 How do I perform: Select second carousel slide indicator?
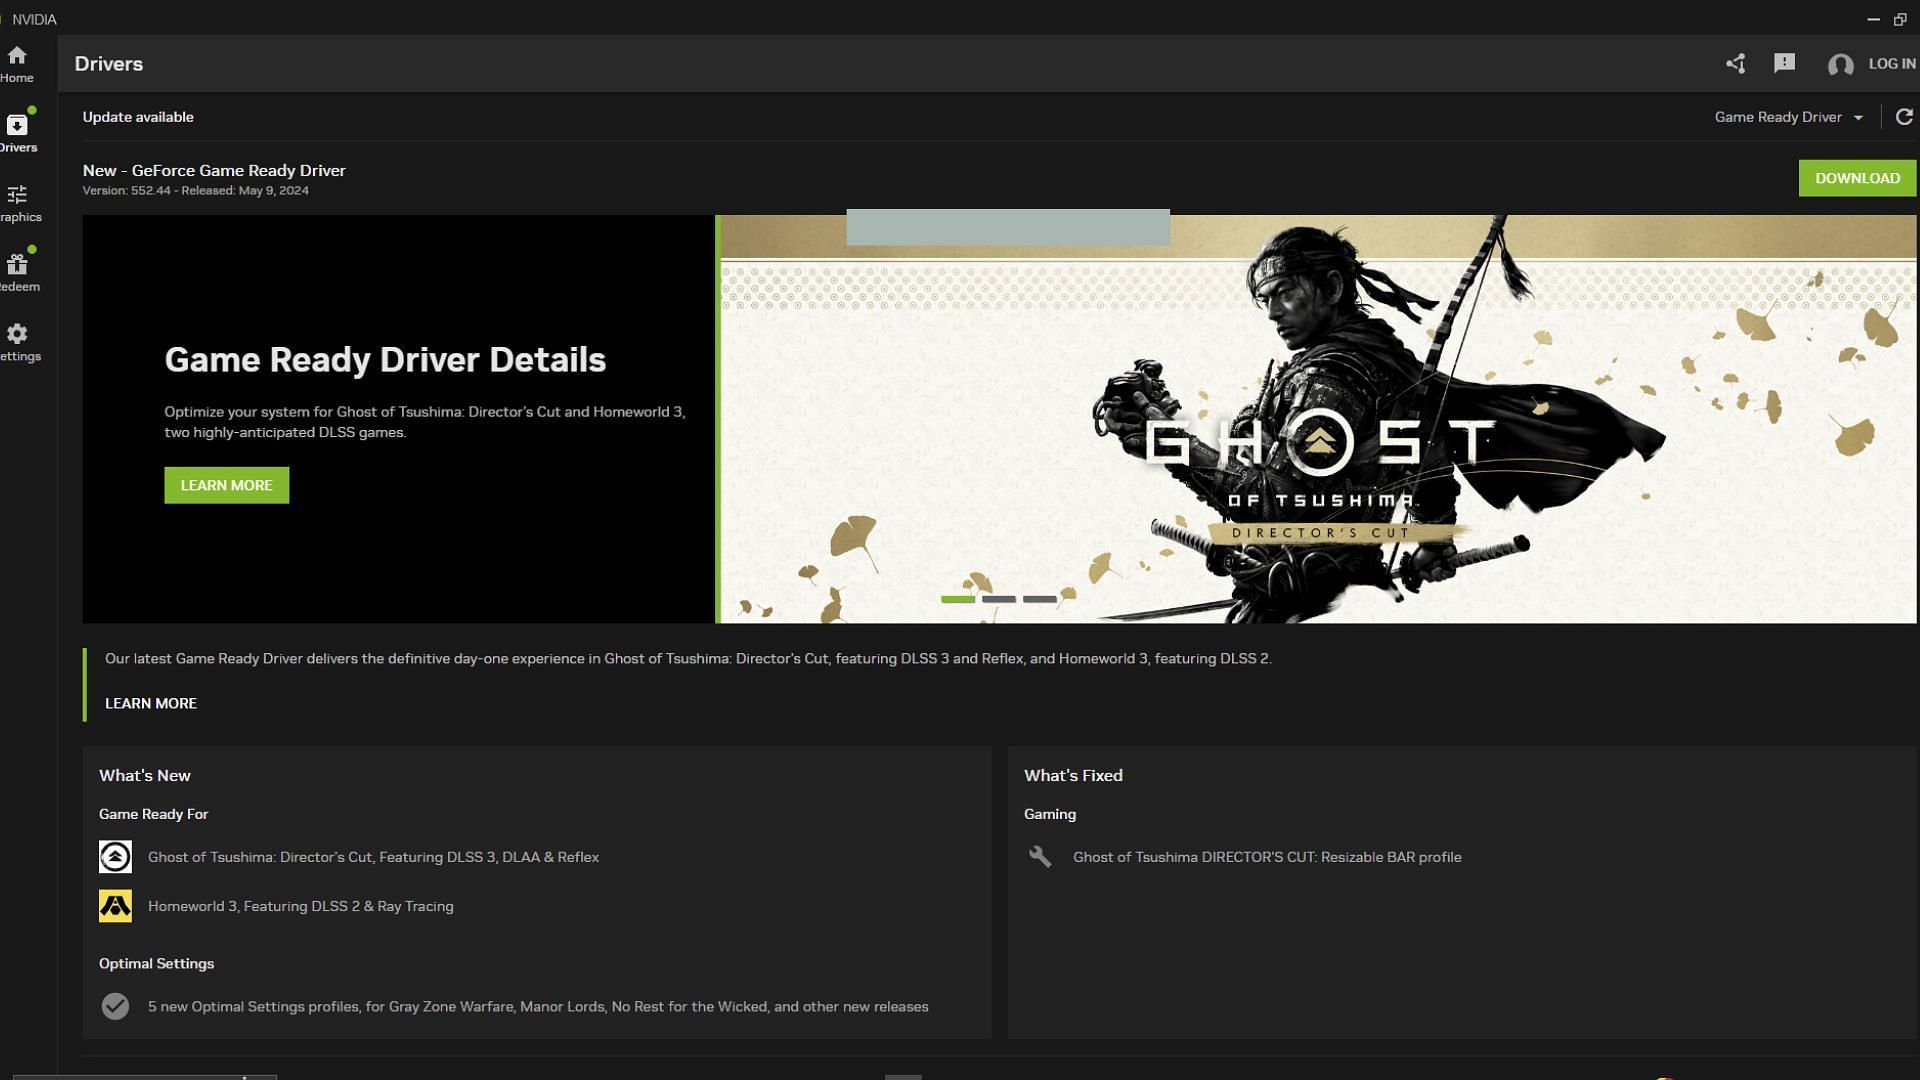tap(998, 599)
